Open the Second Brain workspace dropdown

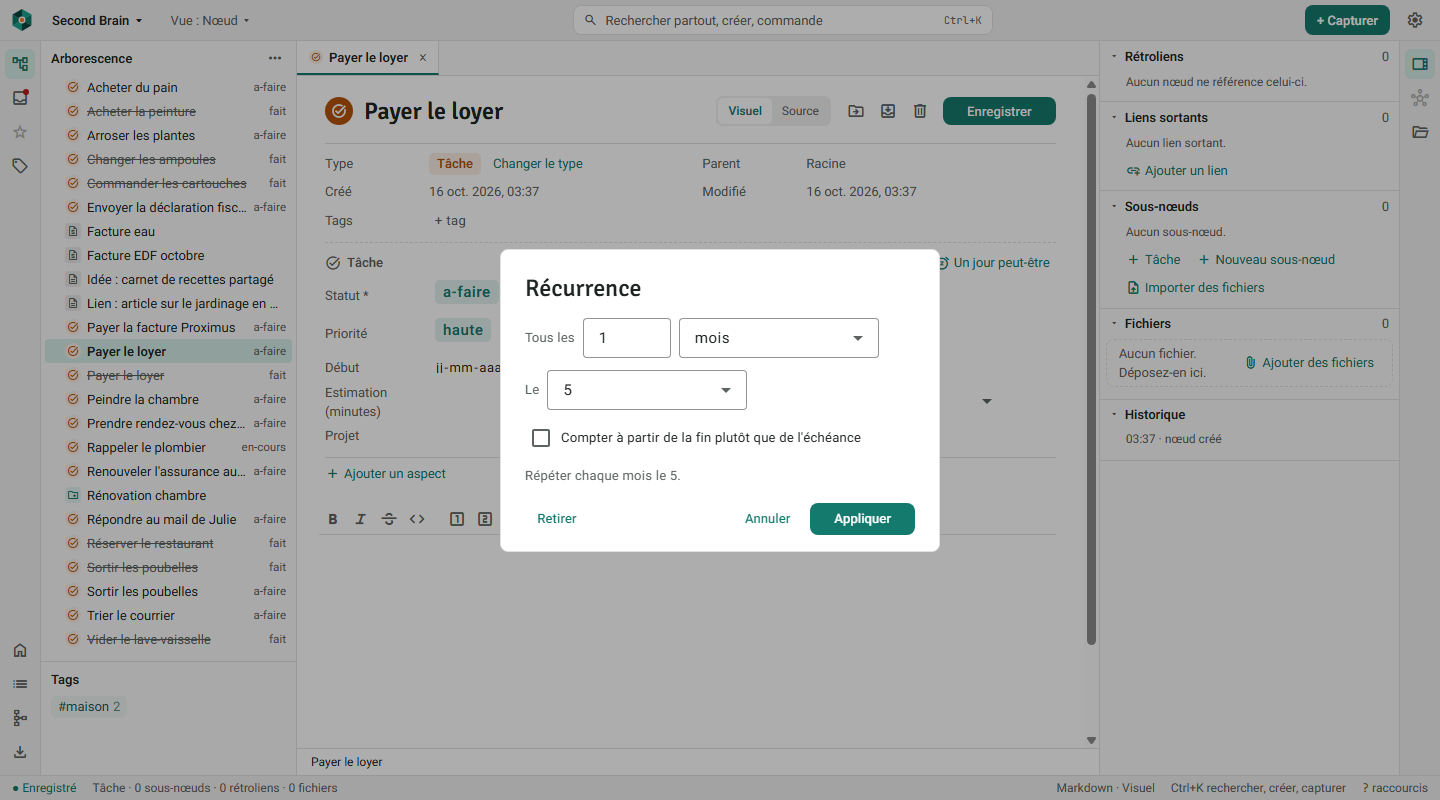point(97,20)
